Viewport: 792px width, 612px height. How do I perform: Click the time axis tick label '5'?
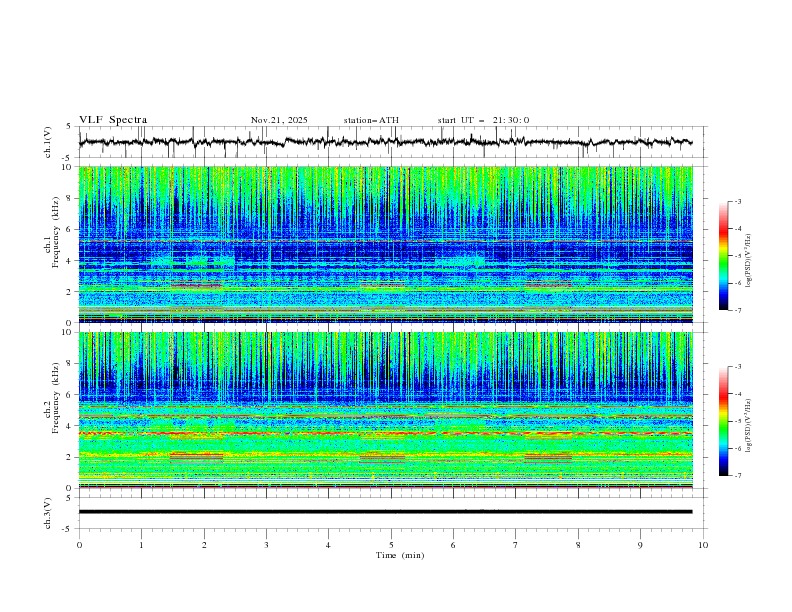tap(391, 545)
